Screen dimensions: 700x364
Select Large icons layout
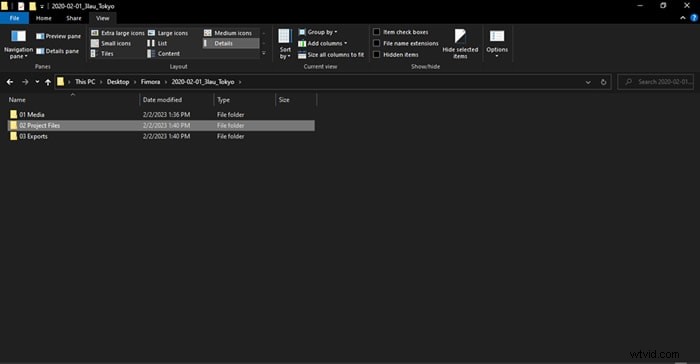click(x=168, y=33)
